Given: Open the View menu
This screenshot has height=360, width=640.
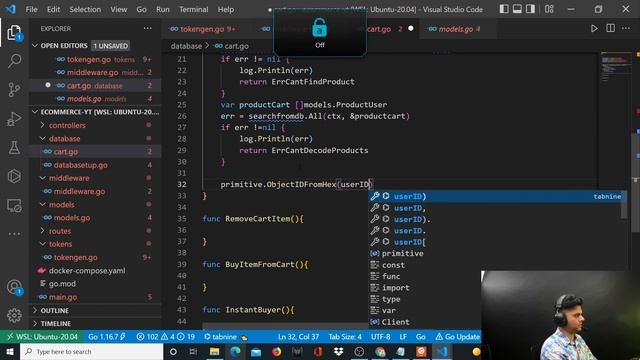Looking at the screenshot, I should [118, 9].
